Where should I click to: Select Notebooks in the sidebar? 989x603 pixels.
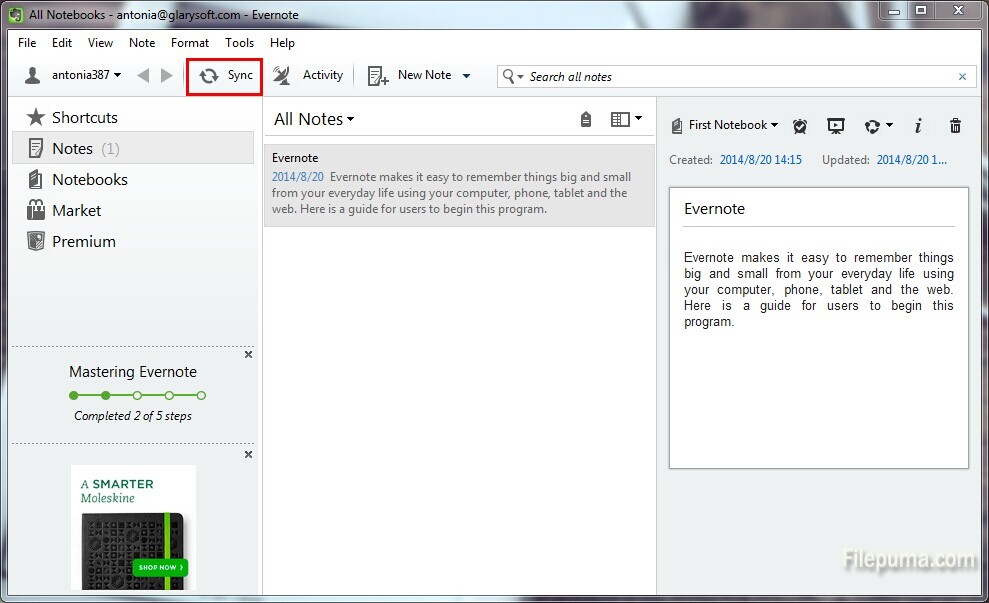click(x=89, y=179)
